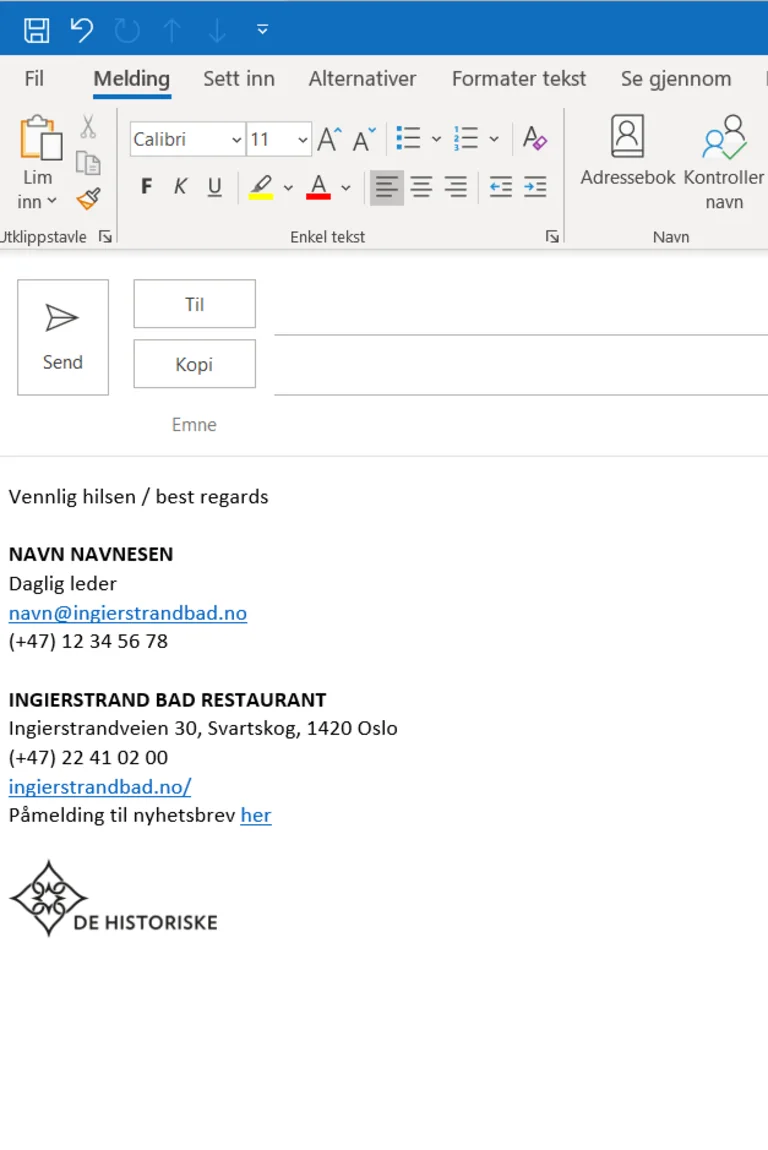Follow the navn@ingierstrandbad.no email link
768x1150 pixels.
(128, 613)
